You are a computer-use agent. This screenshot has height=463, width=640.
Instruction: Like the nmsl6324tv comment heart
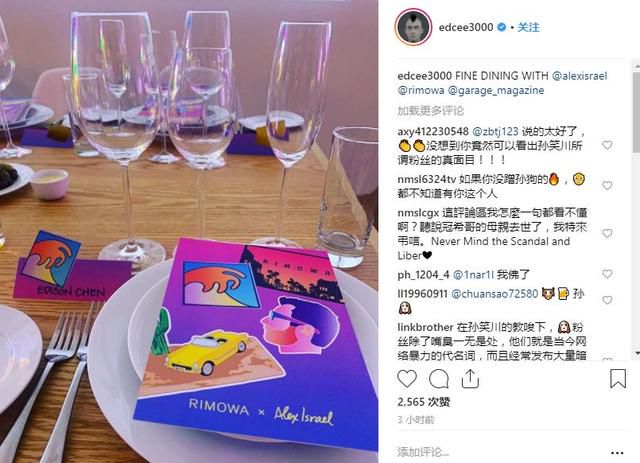[x=607, y=185]
